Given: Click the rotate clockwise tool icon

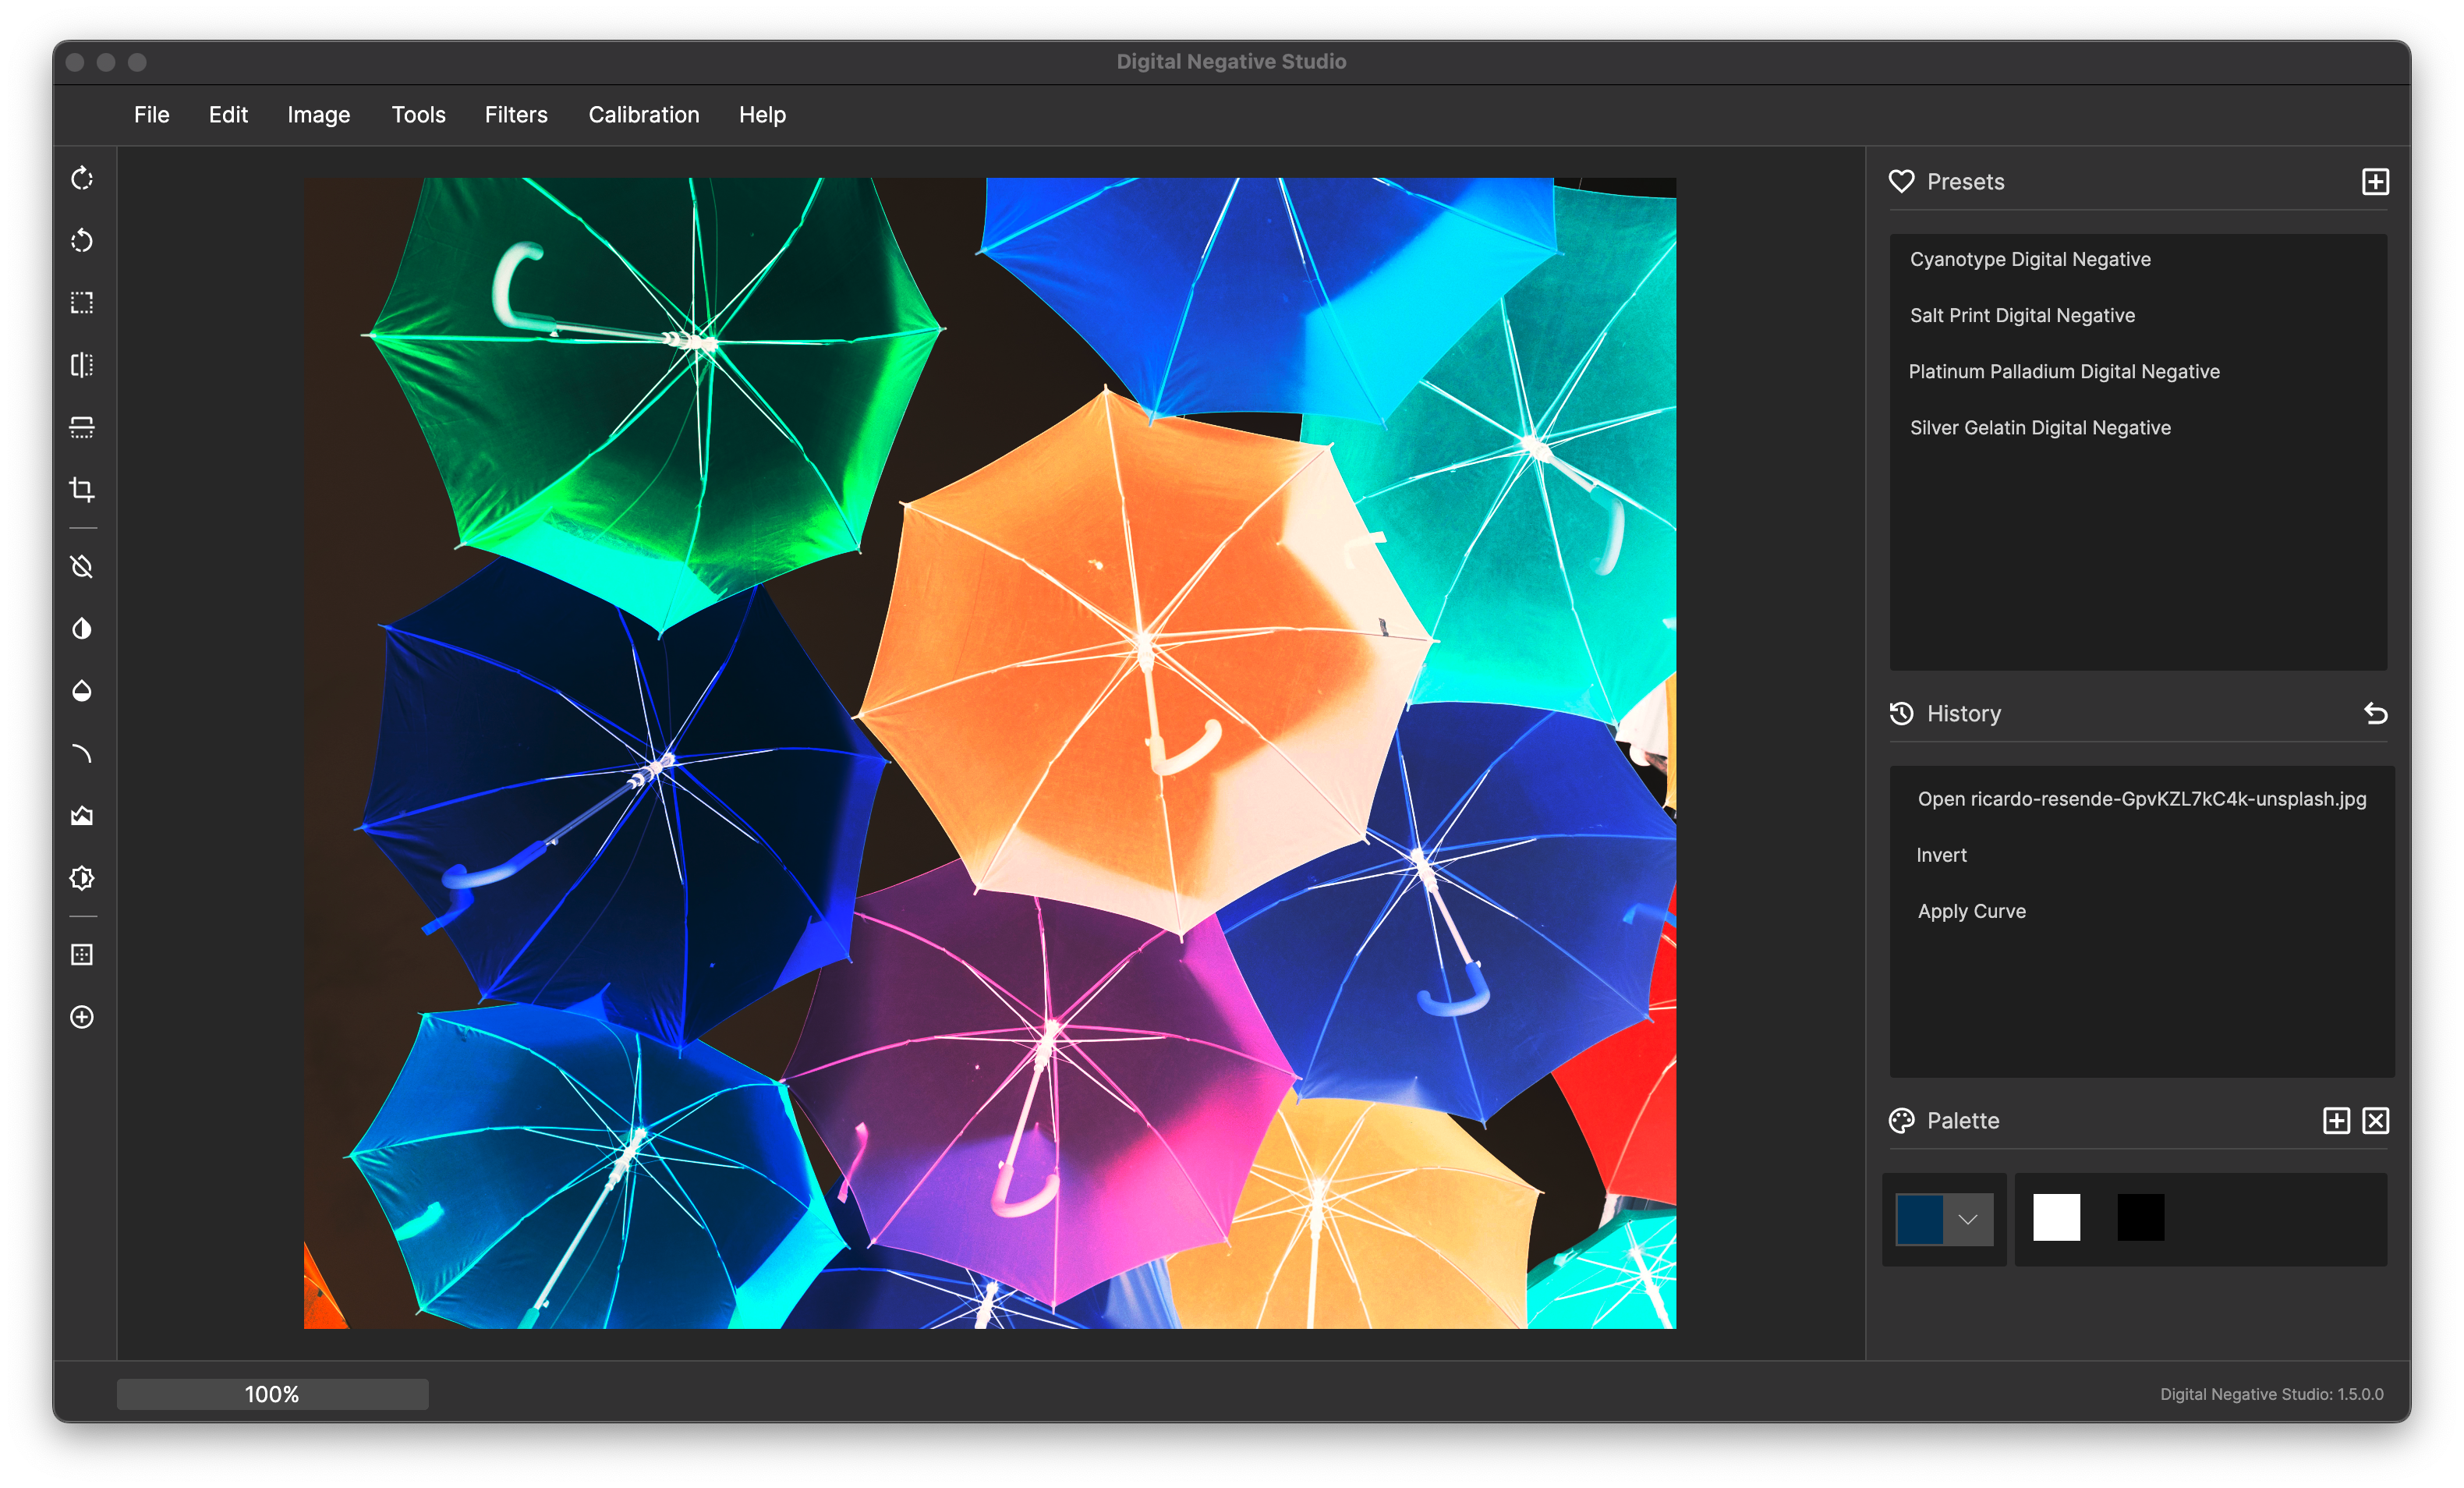Looking at the screenshot, I should (82, 179).
